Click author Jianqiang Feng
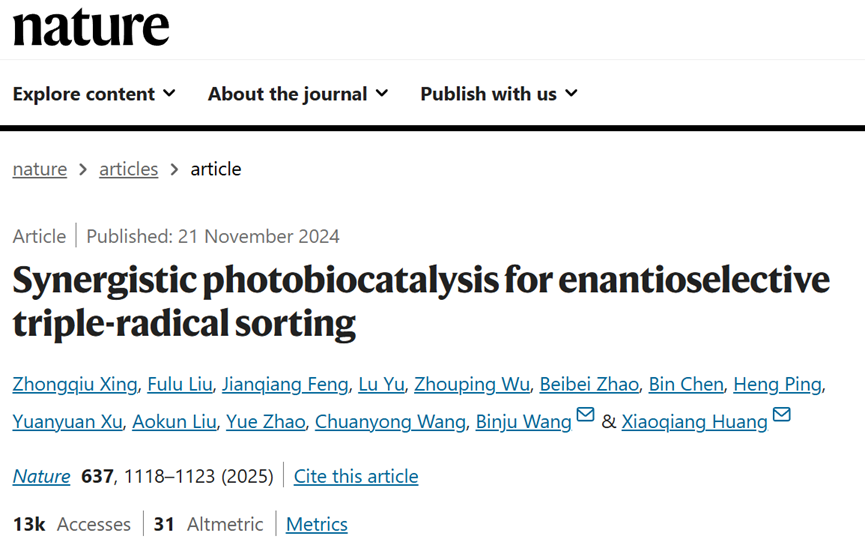 (285, 384)
